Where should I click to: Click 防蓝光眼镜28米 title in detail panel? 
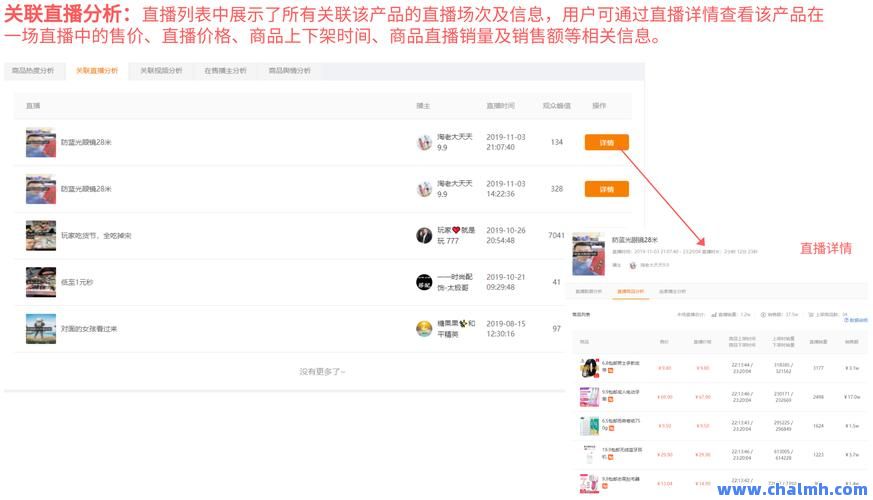[635, 240]
